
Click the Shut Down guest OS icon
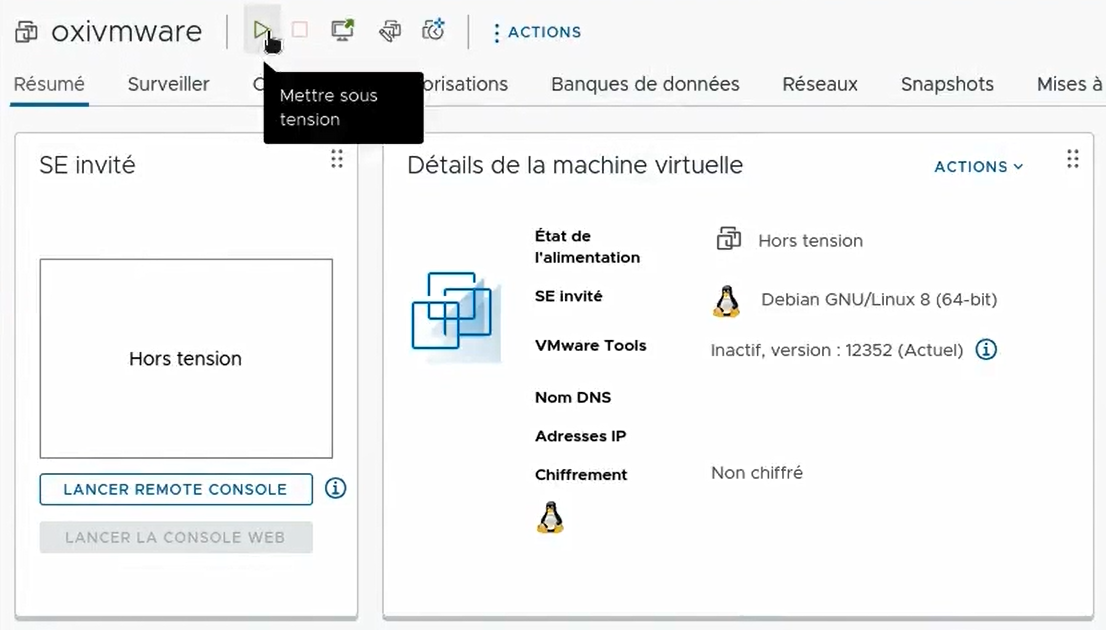tap(299, 30)
